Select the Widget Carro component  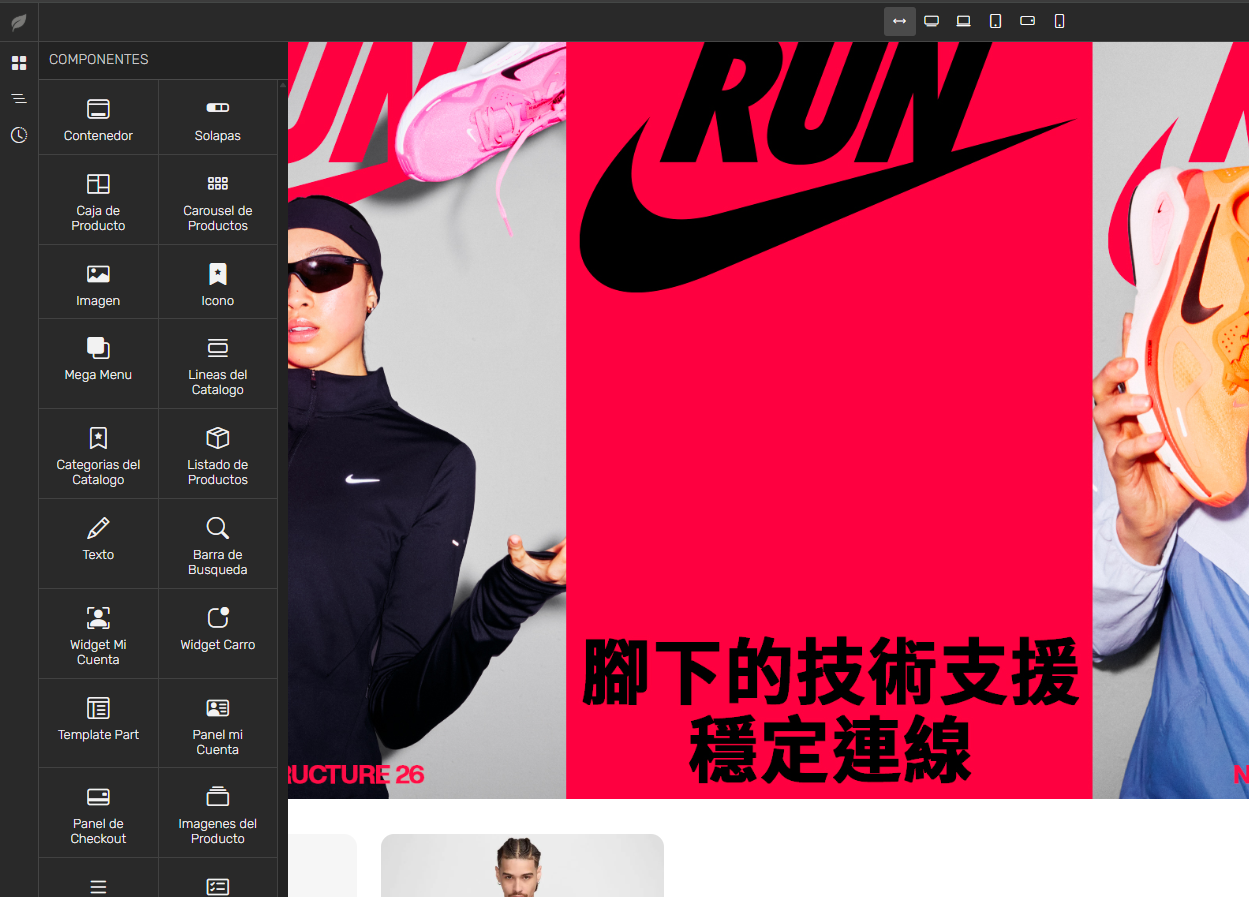coord(217,633)
